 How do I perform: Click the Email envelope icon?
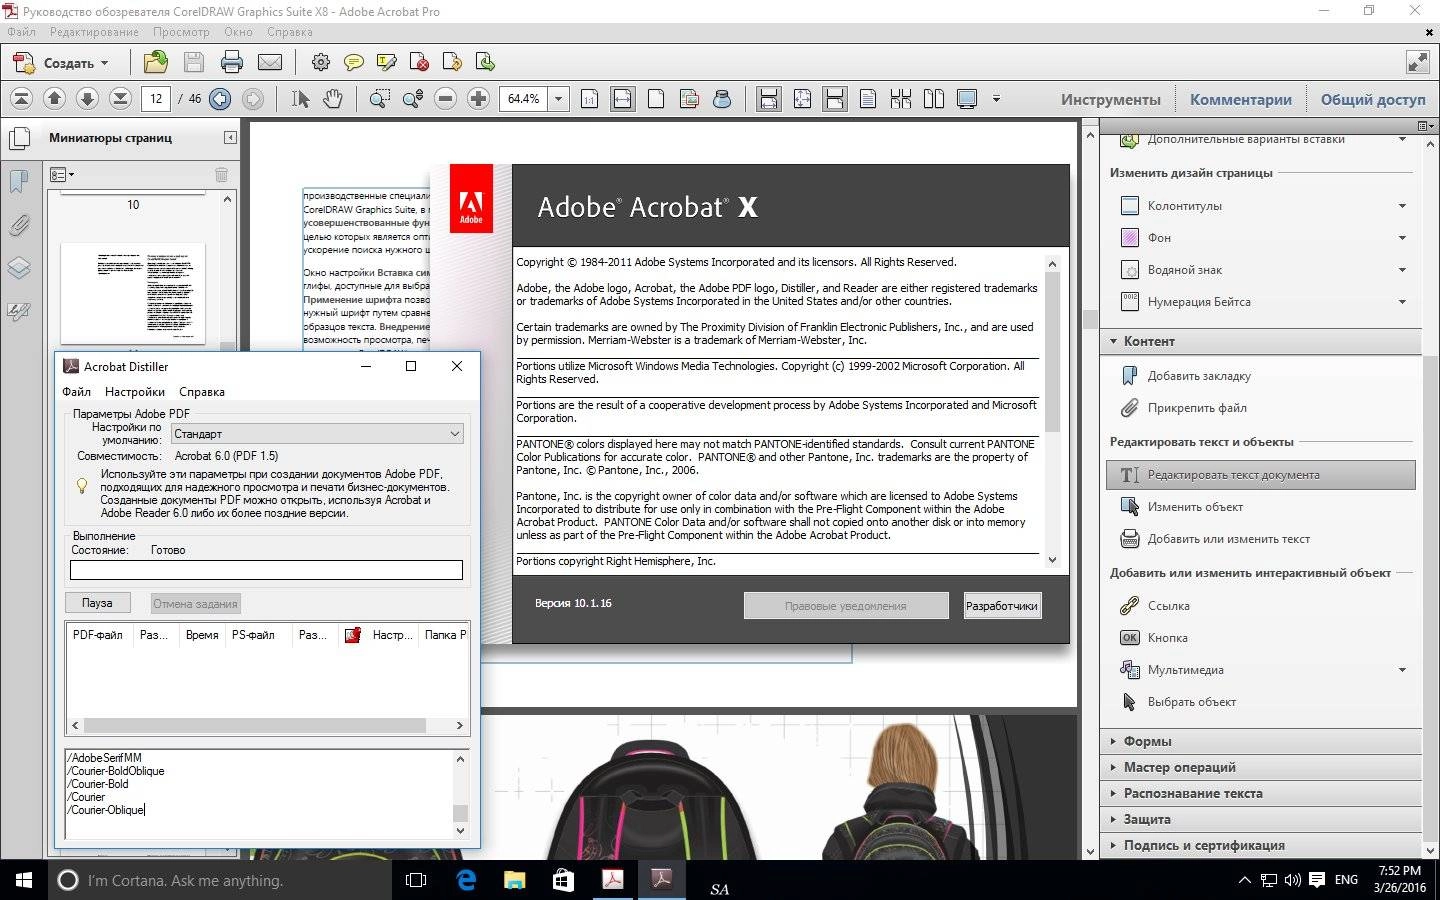(269, 62)
